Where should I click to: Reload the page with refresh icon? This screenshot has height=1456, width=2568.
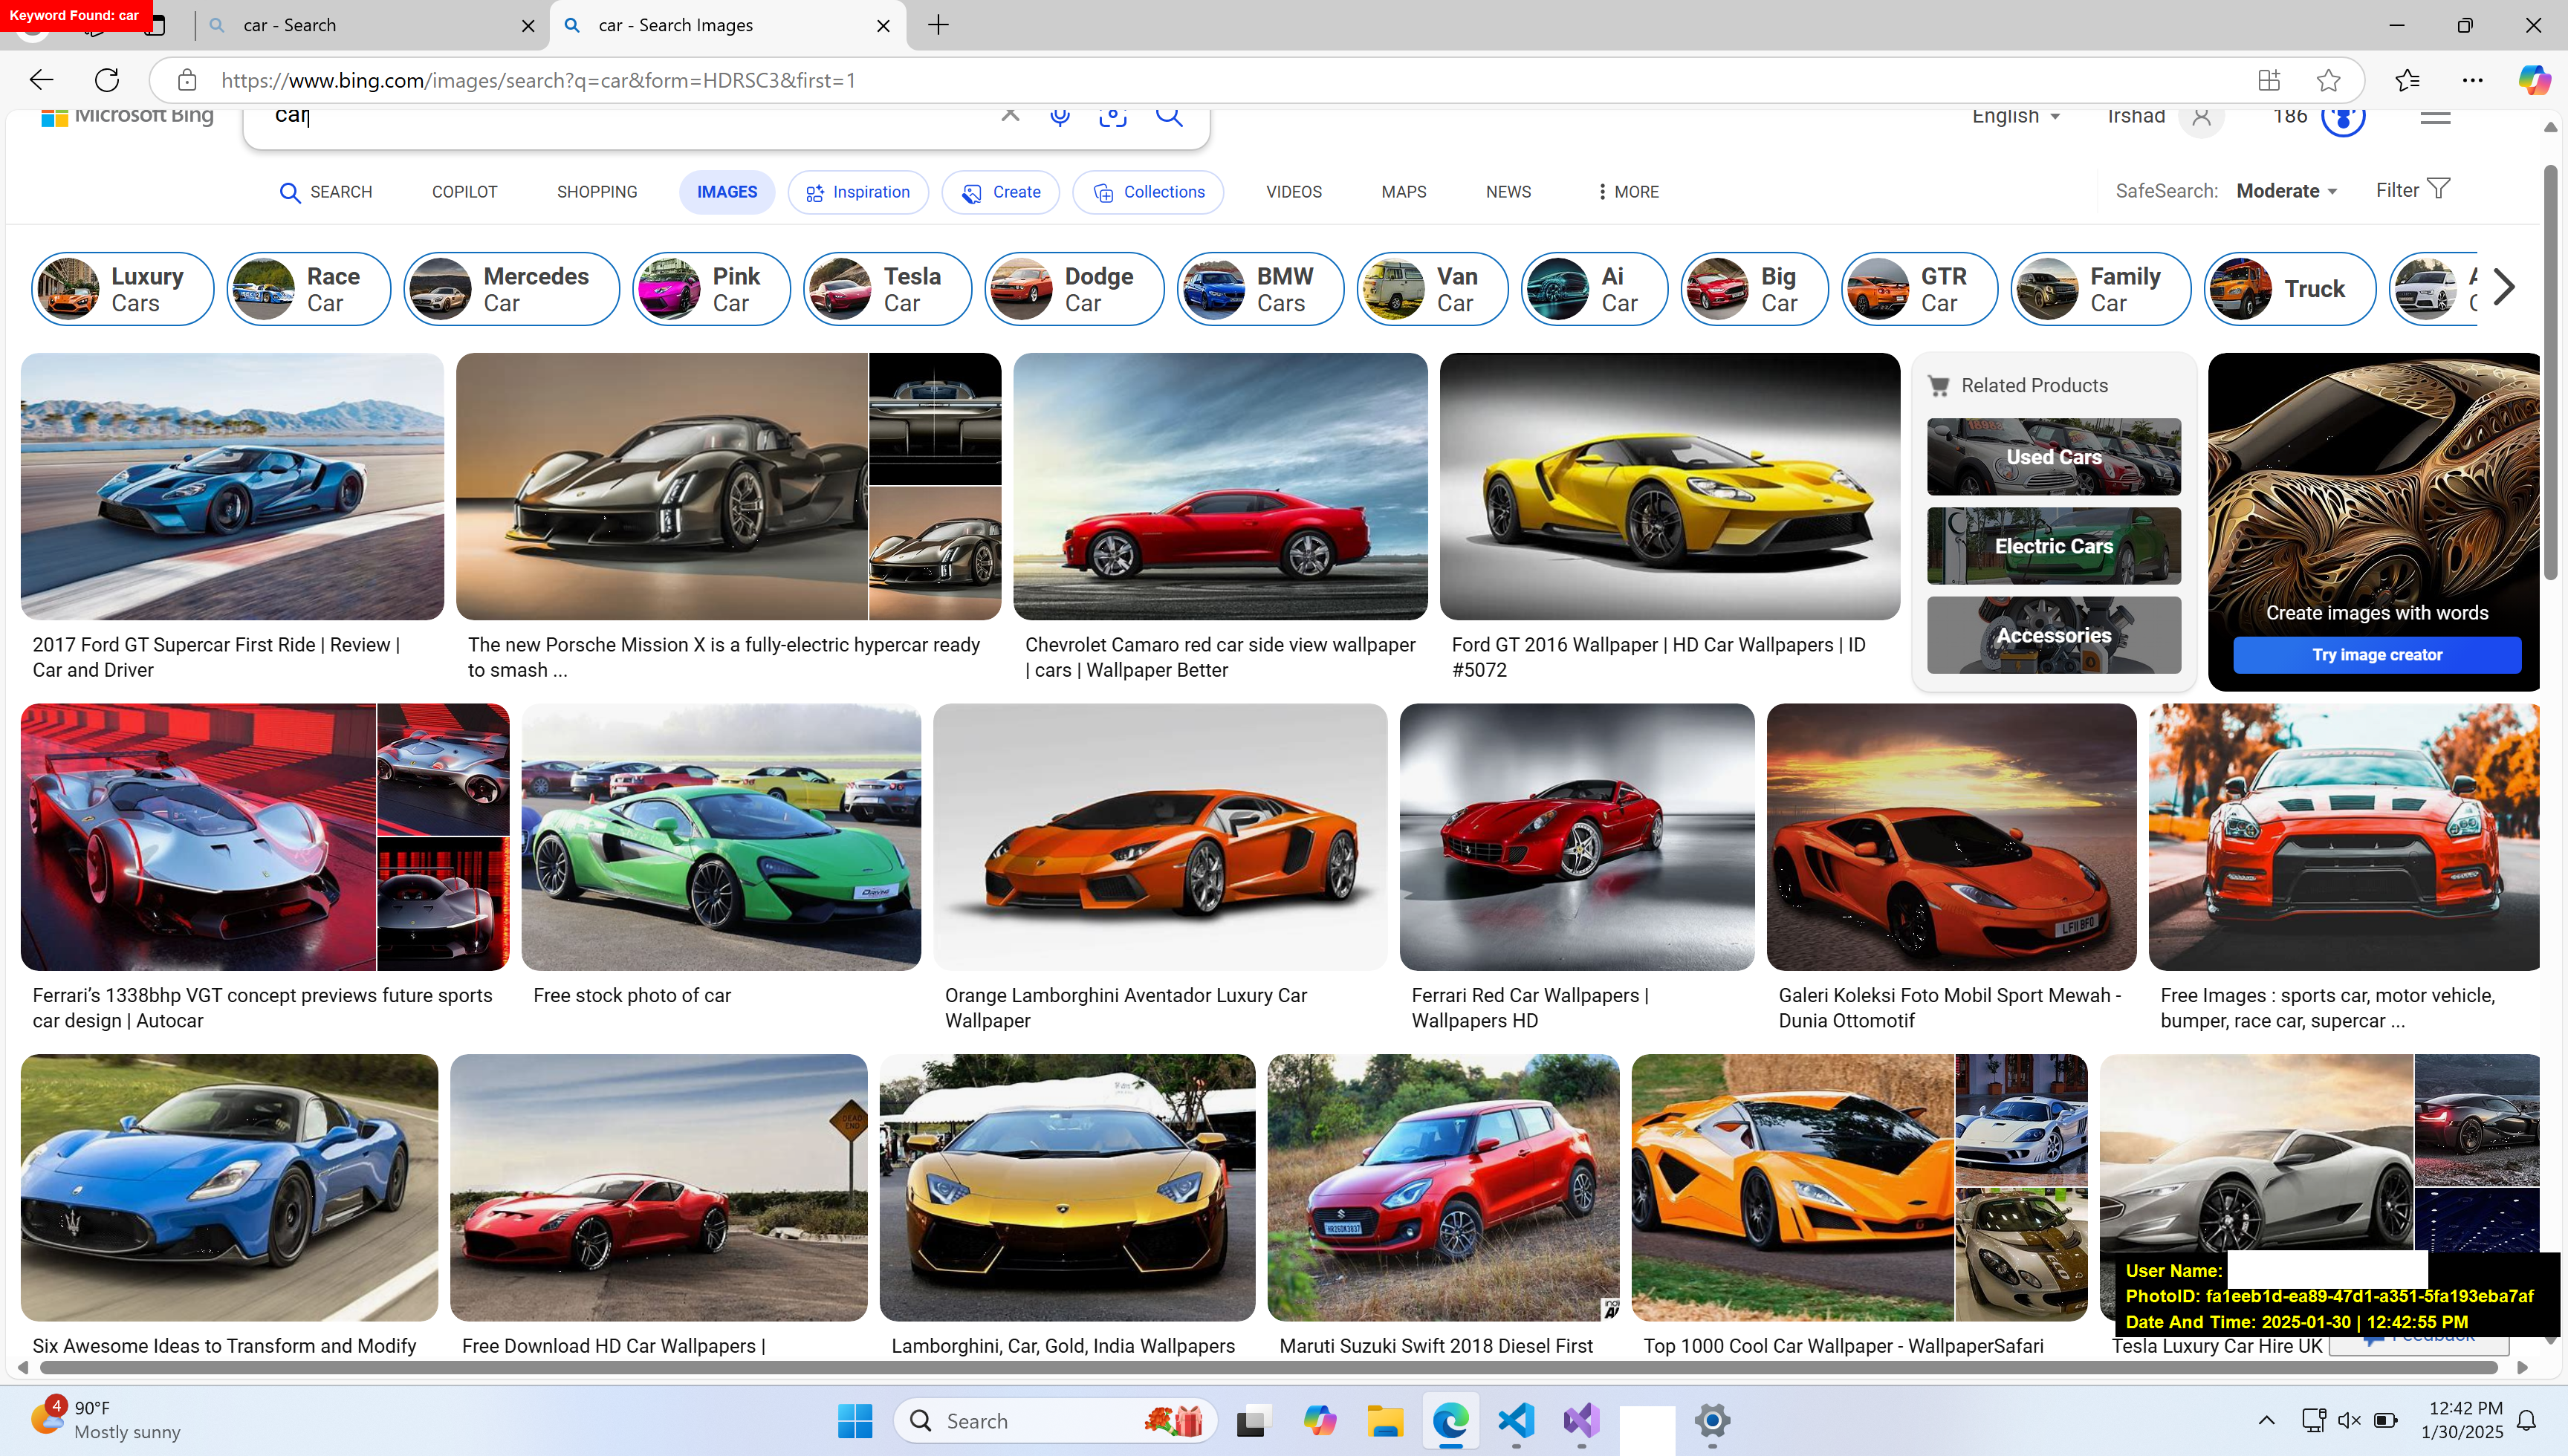coord(107,80)
